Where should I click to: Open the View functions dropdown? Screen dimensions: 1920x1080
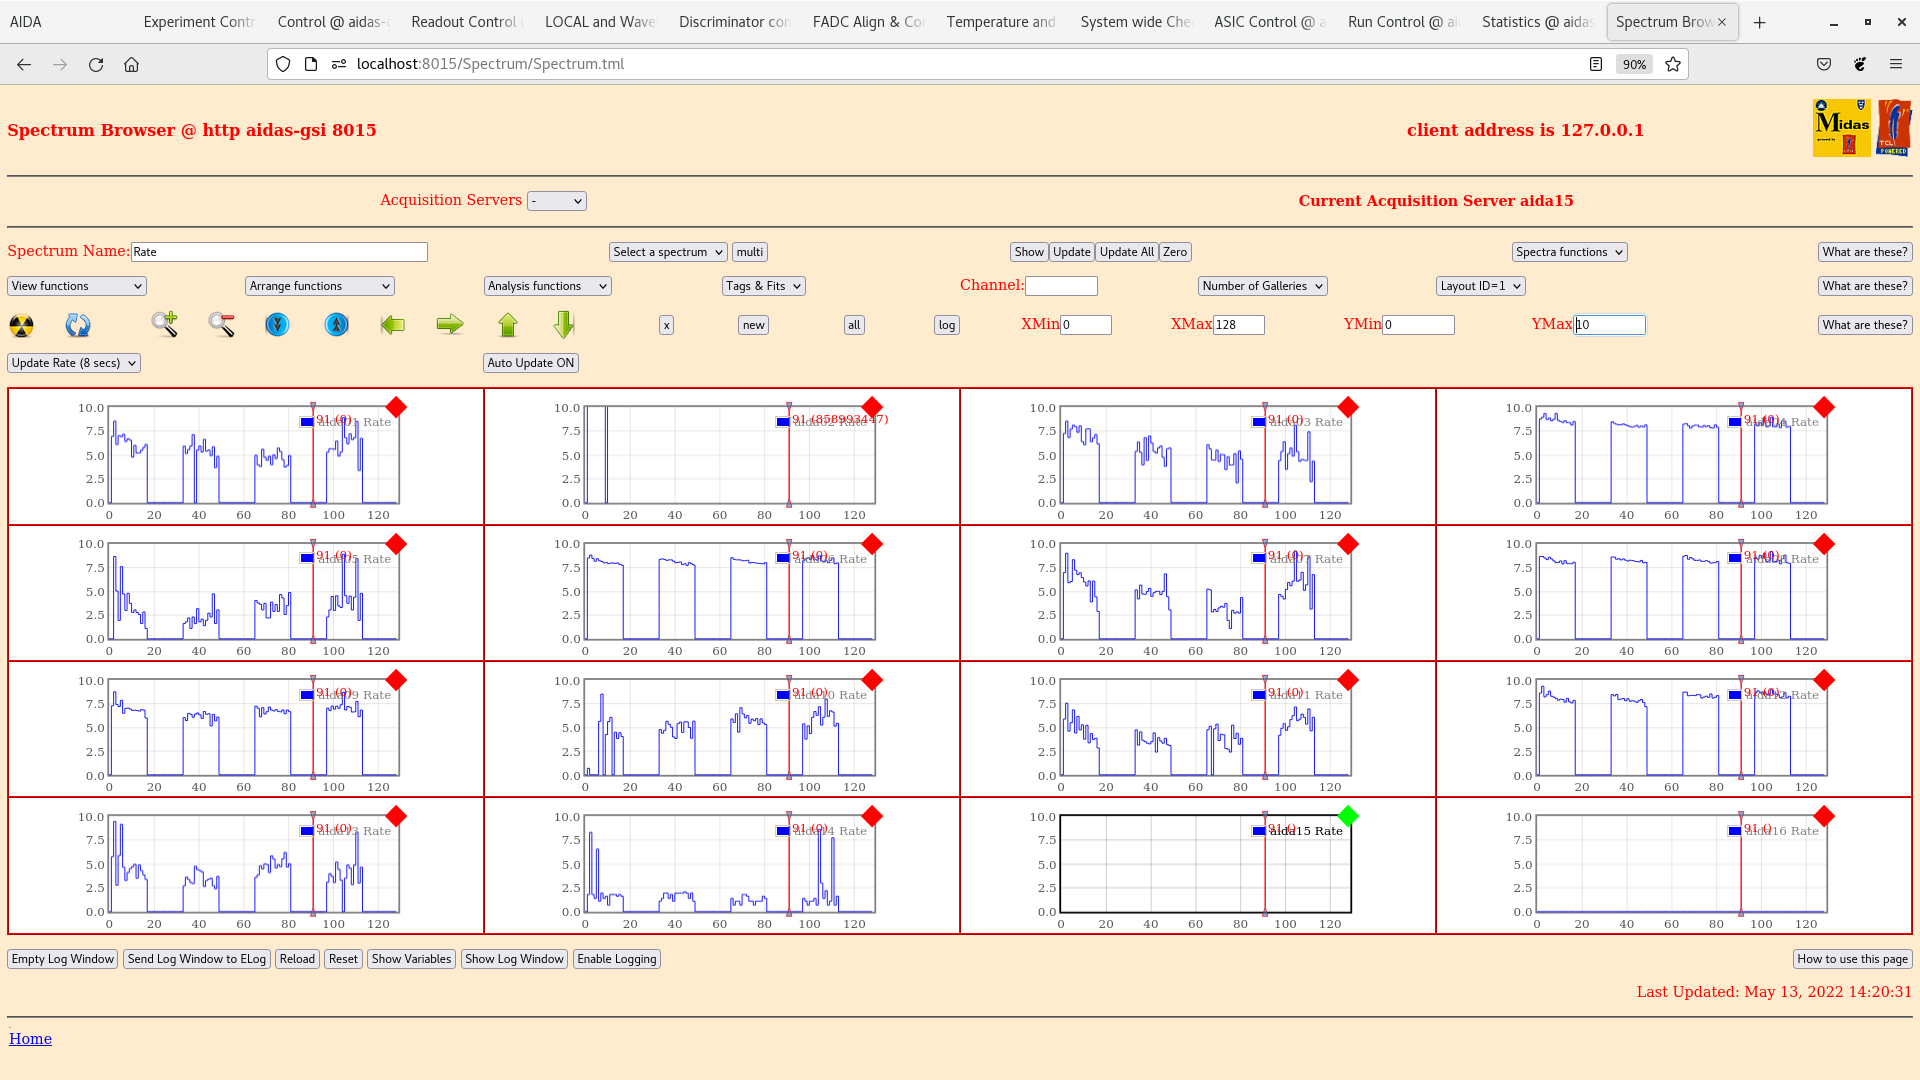click(x=77, y=286)
